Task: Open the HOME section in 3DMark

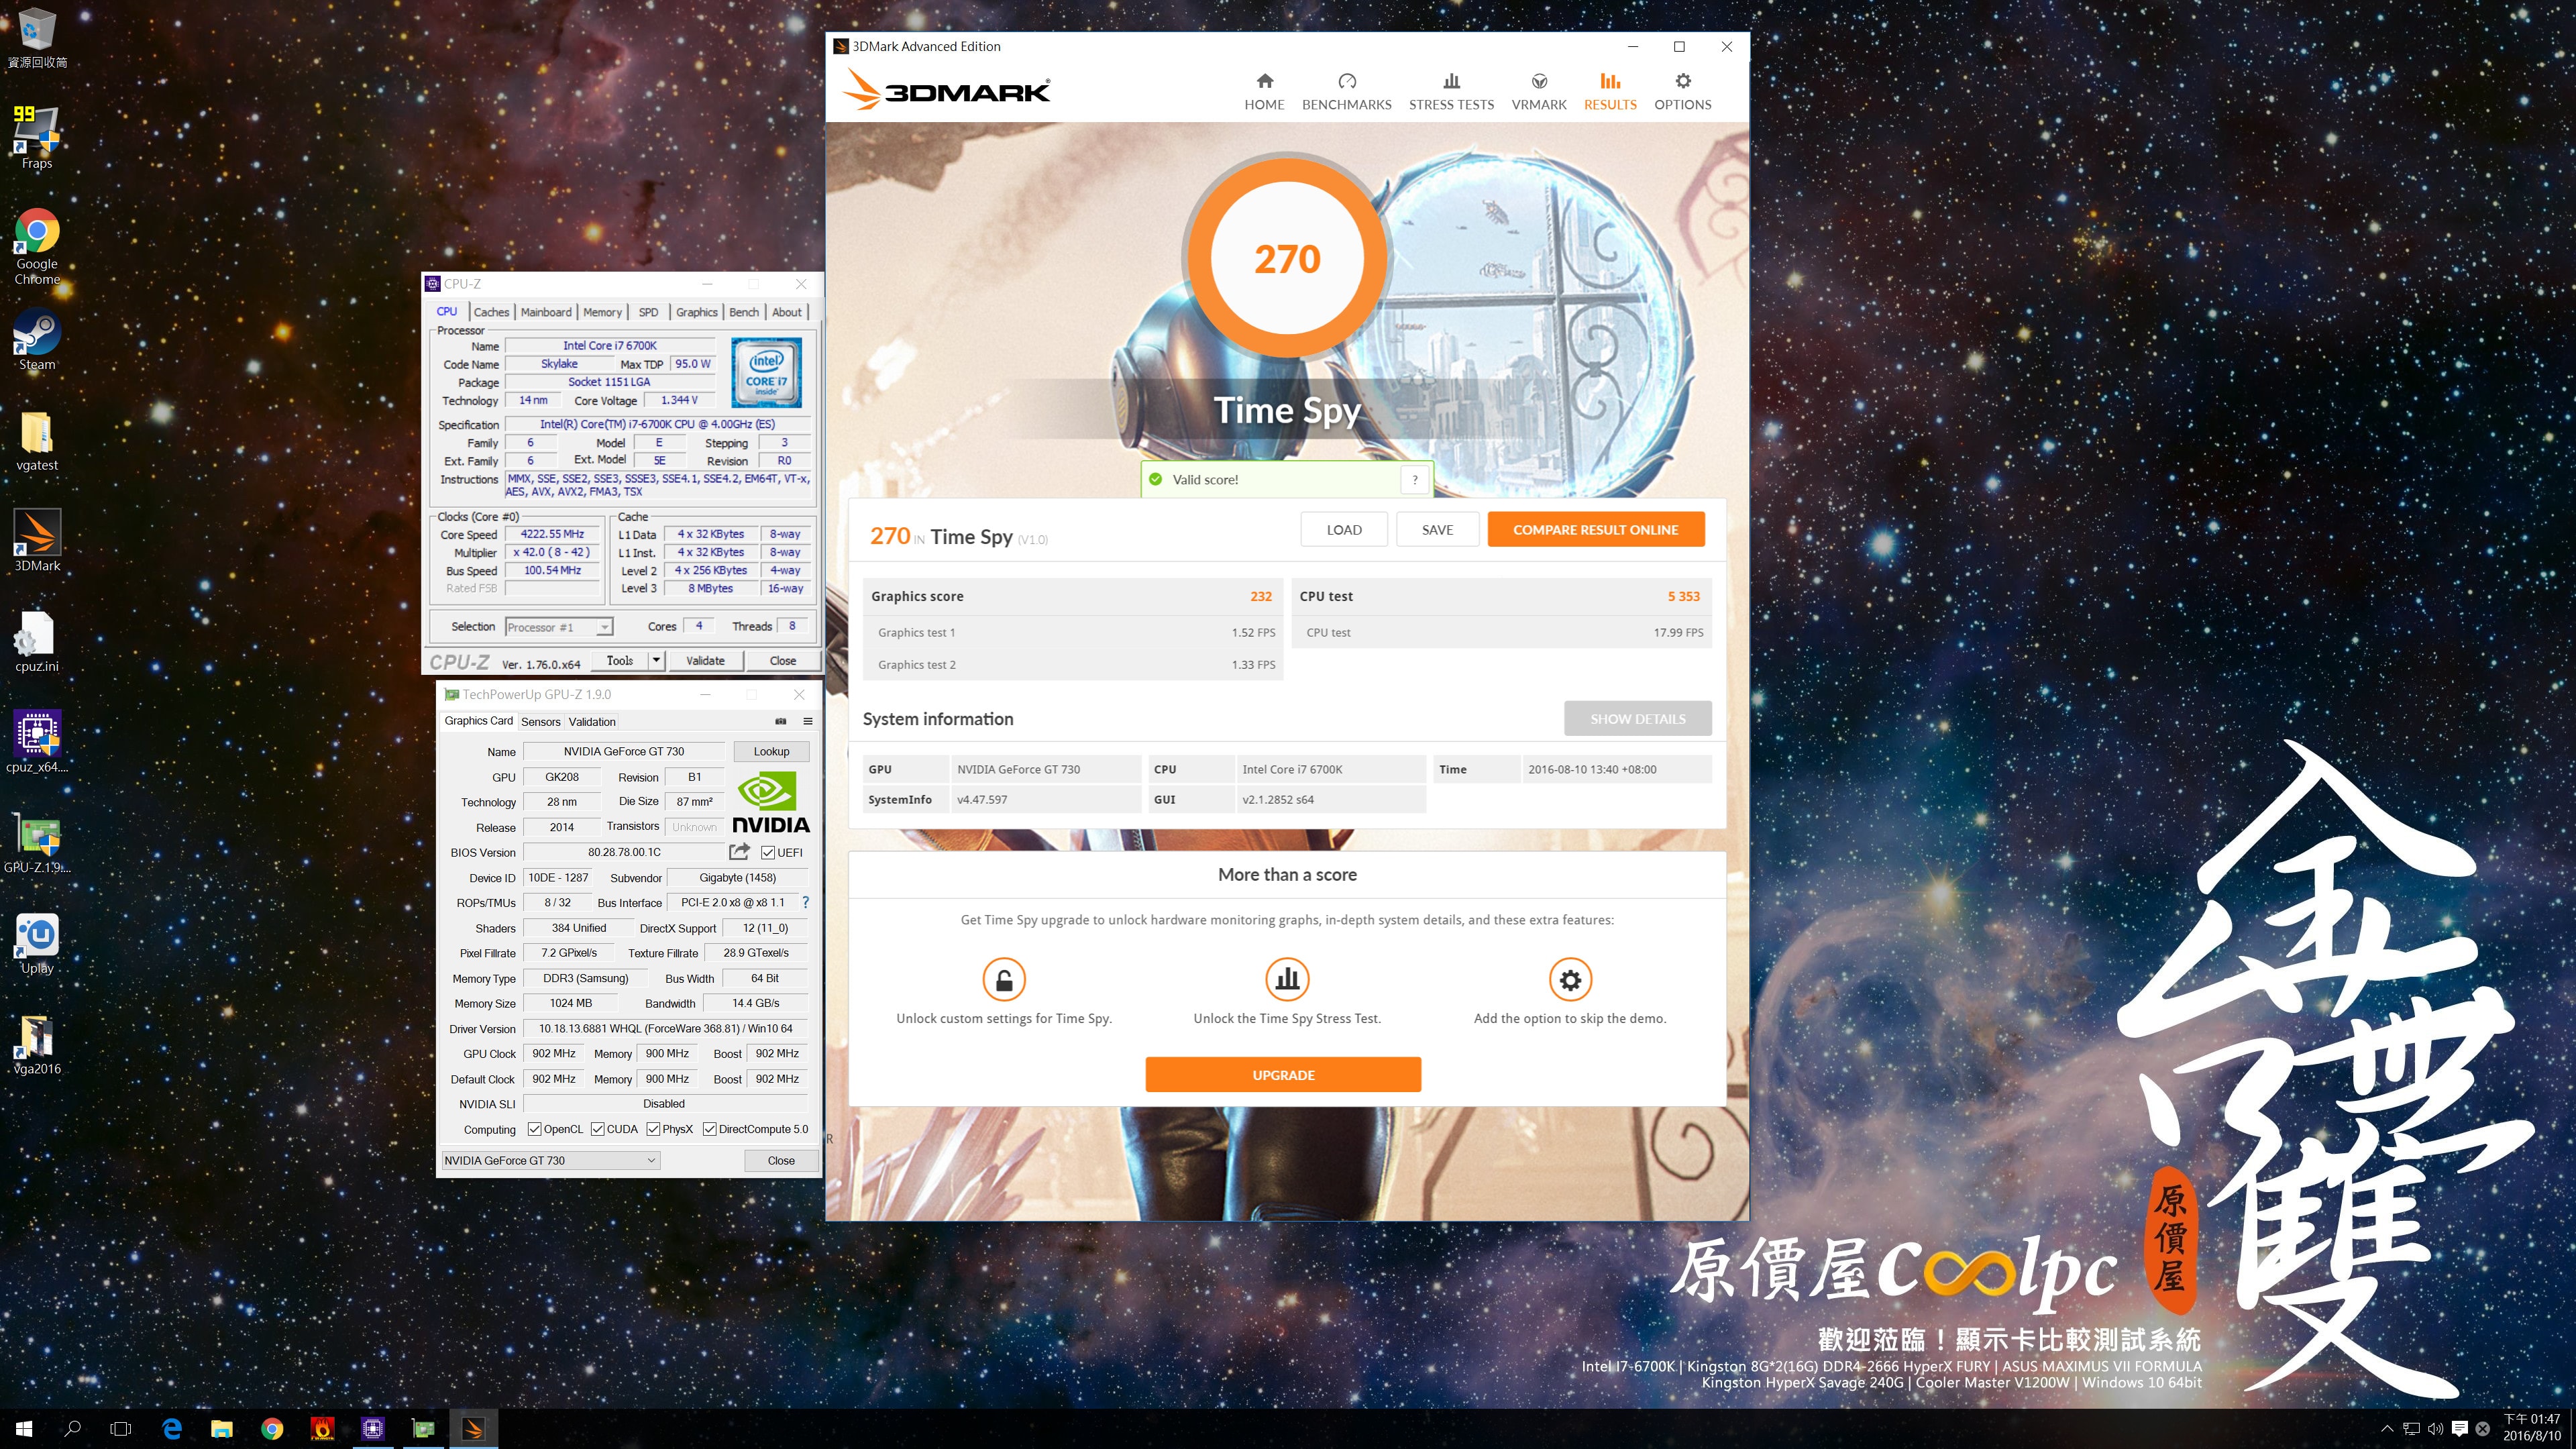Action: pyautogui.click(x=1264, y=91)
